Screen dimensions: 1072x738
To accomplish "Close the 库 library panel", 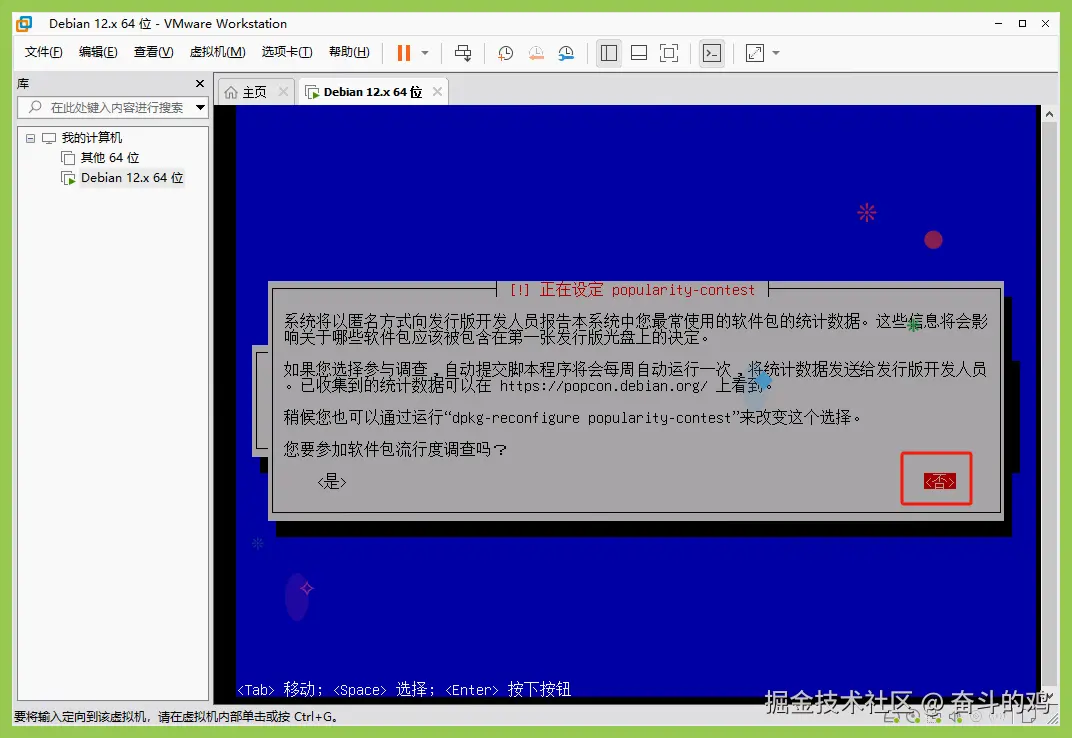I will 200,83.
